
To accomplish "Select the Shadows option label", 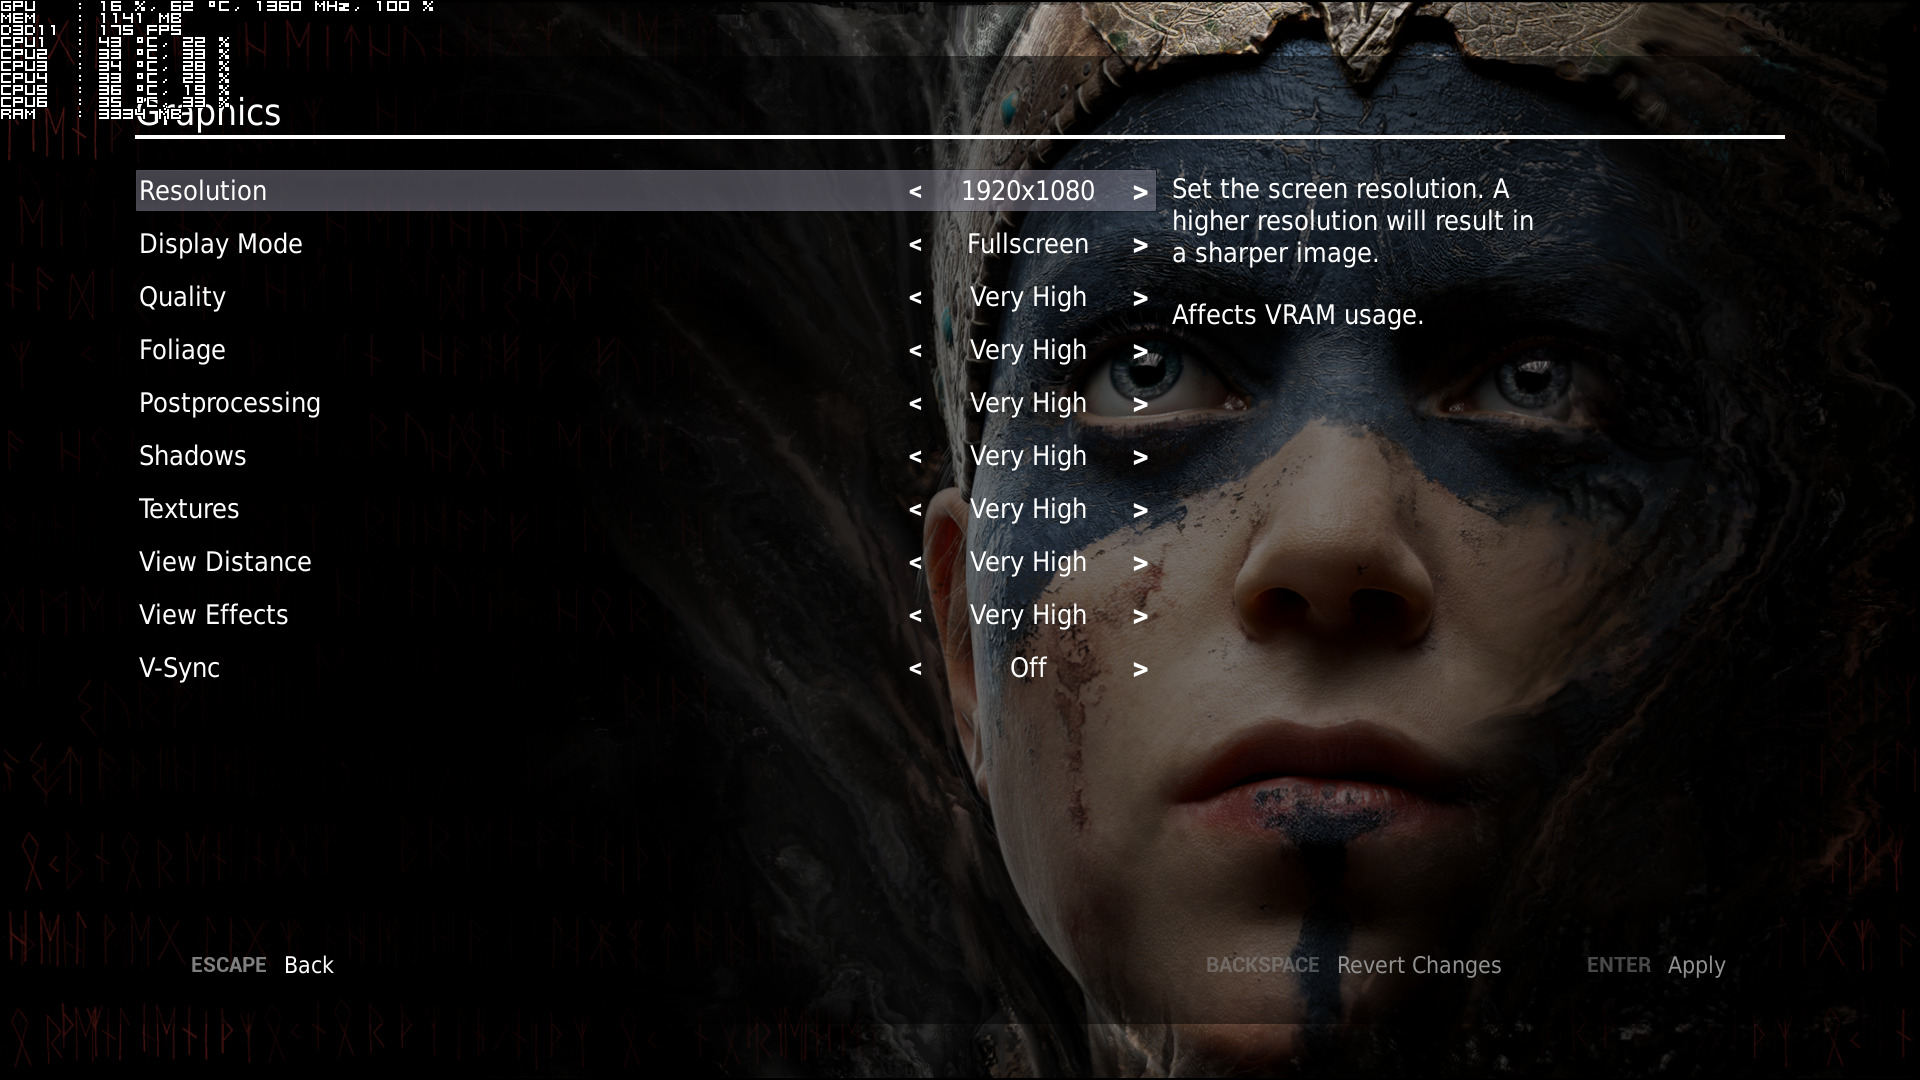I will point(192,456).
